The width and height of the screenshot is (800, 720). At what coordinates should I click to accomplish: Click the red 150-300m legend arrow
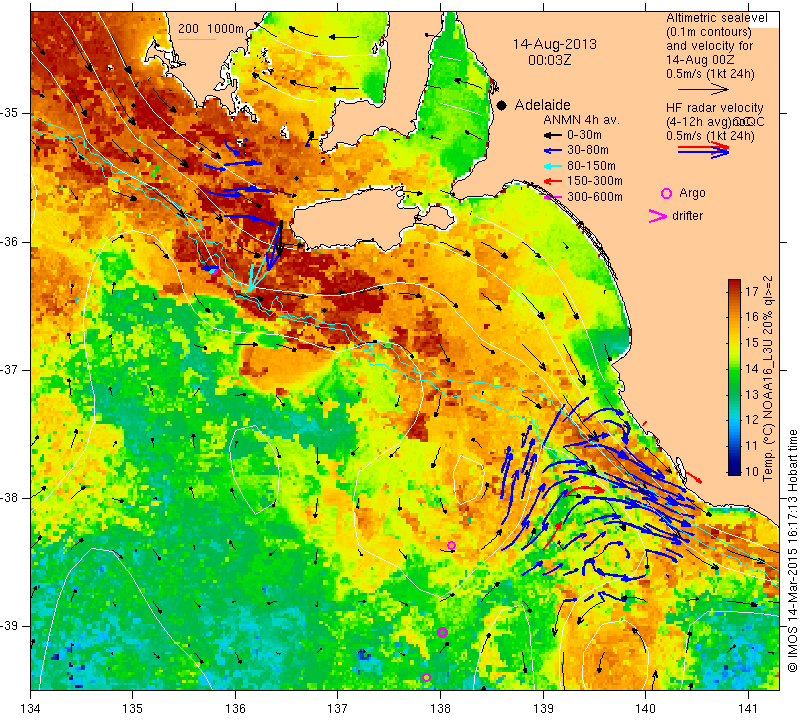[x=552, y=181]
